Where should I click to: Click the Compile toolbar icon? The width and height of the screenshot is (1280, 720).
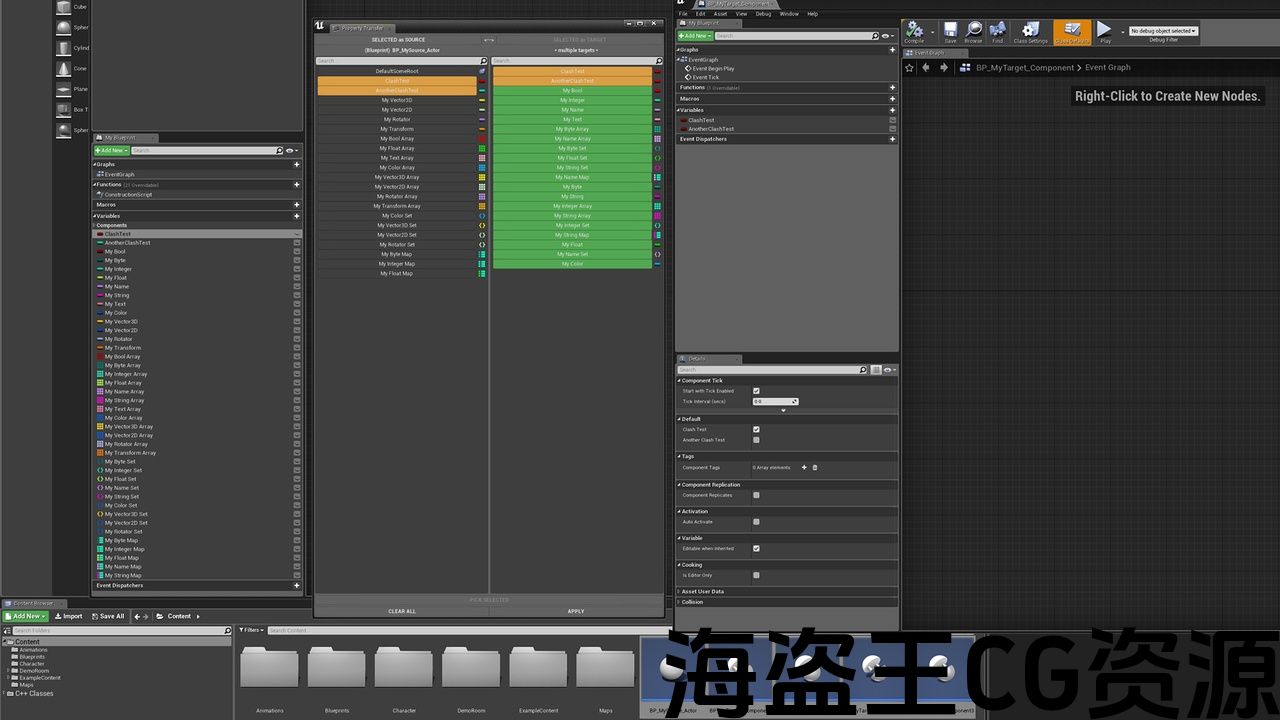point(914,33)
